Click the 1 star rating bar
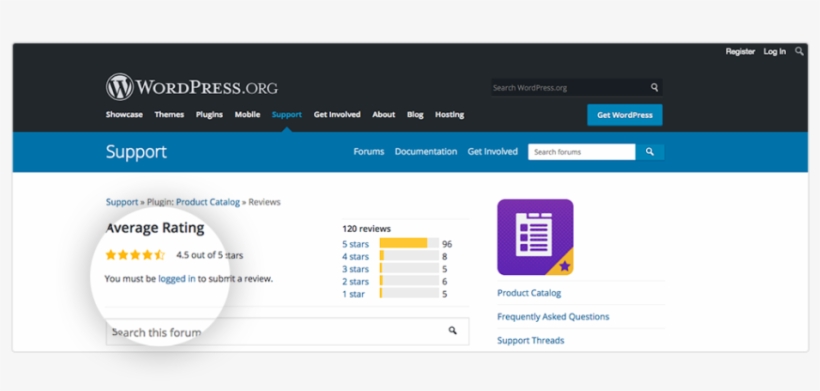Viewport: 820px width, 391px height. click(409, 293)
